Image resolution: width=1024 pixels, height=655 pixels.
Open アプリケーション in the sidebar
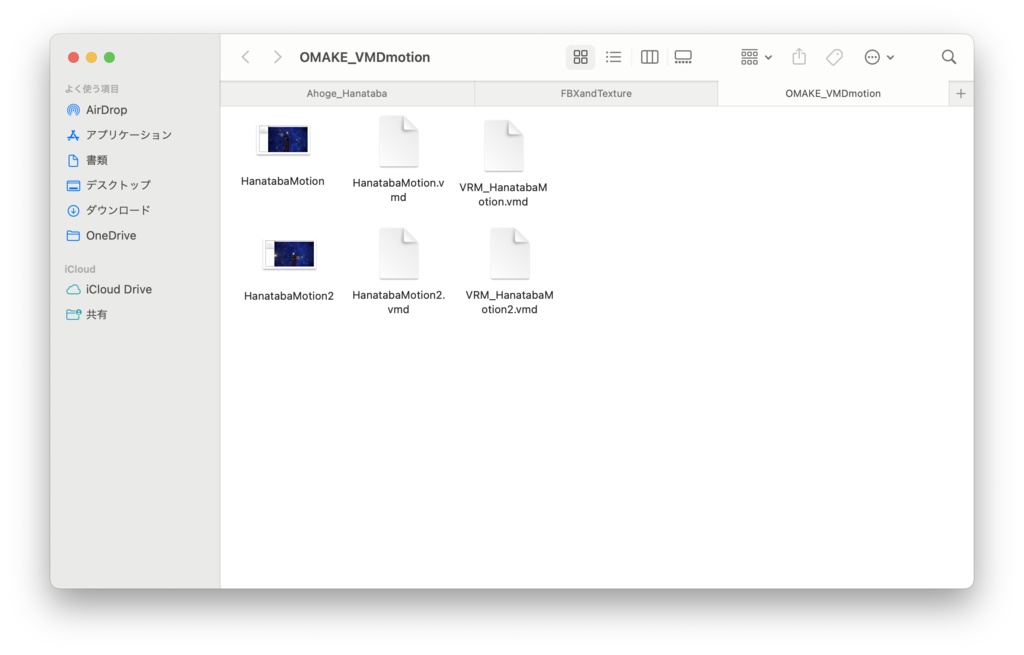pyautogui.click(x=128, y=135)
